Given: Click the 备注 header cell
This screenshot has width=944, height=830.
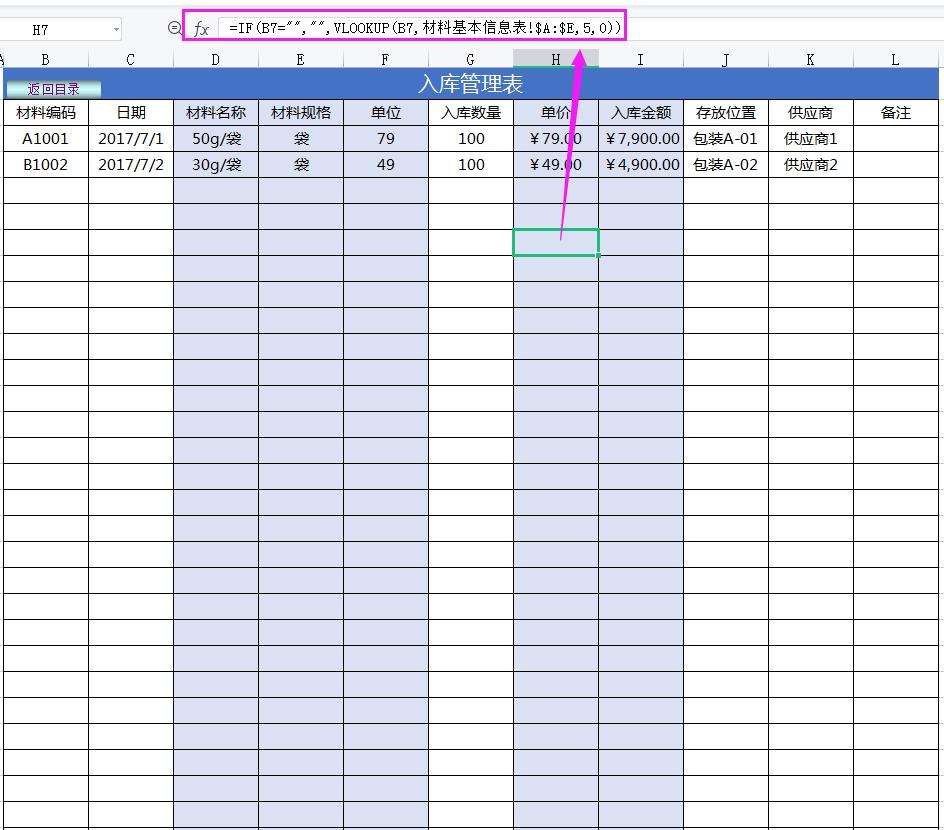Looking at the screenshot, I should coord(895,113).
